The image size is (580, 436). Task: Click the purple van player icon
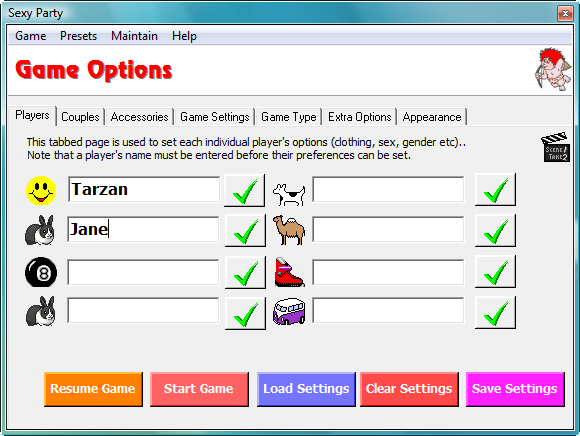coord(289,311)
